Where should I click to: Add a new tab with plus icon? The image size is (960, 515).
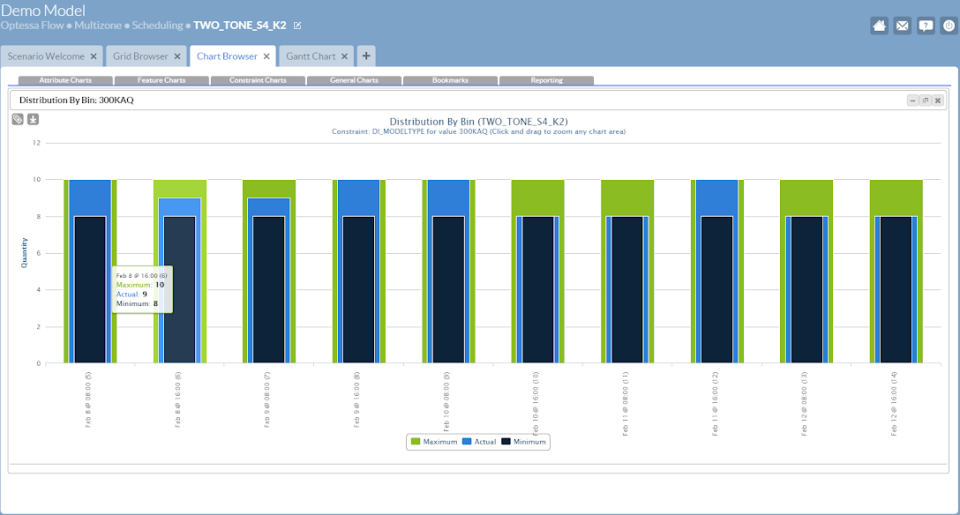tap(366, 56)
